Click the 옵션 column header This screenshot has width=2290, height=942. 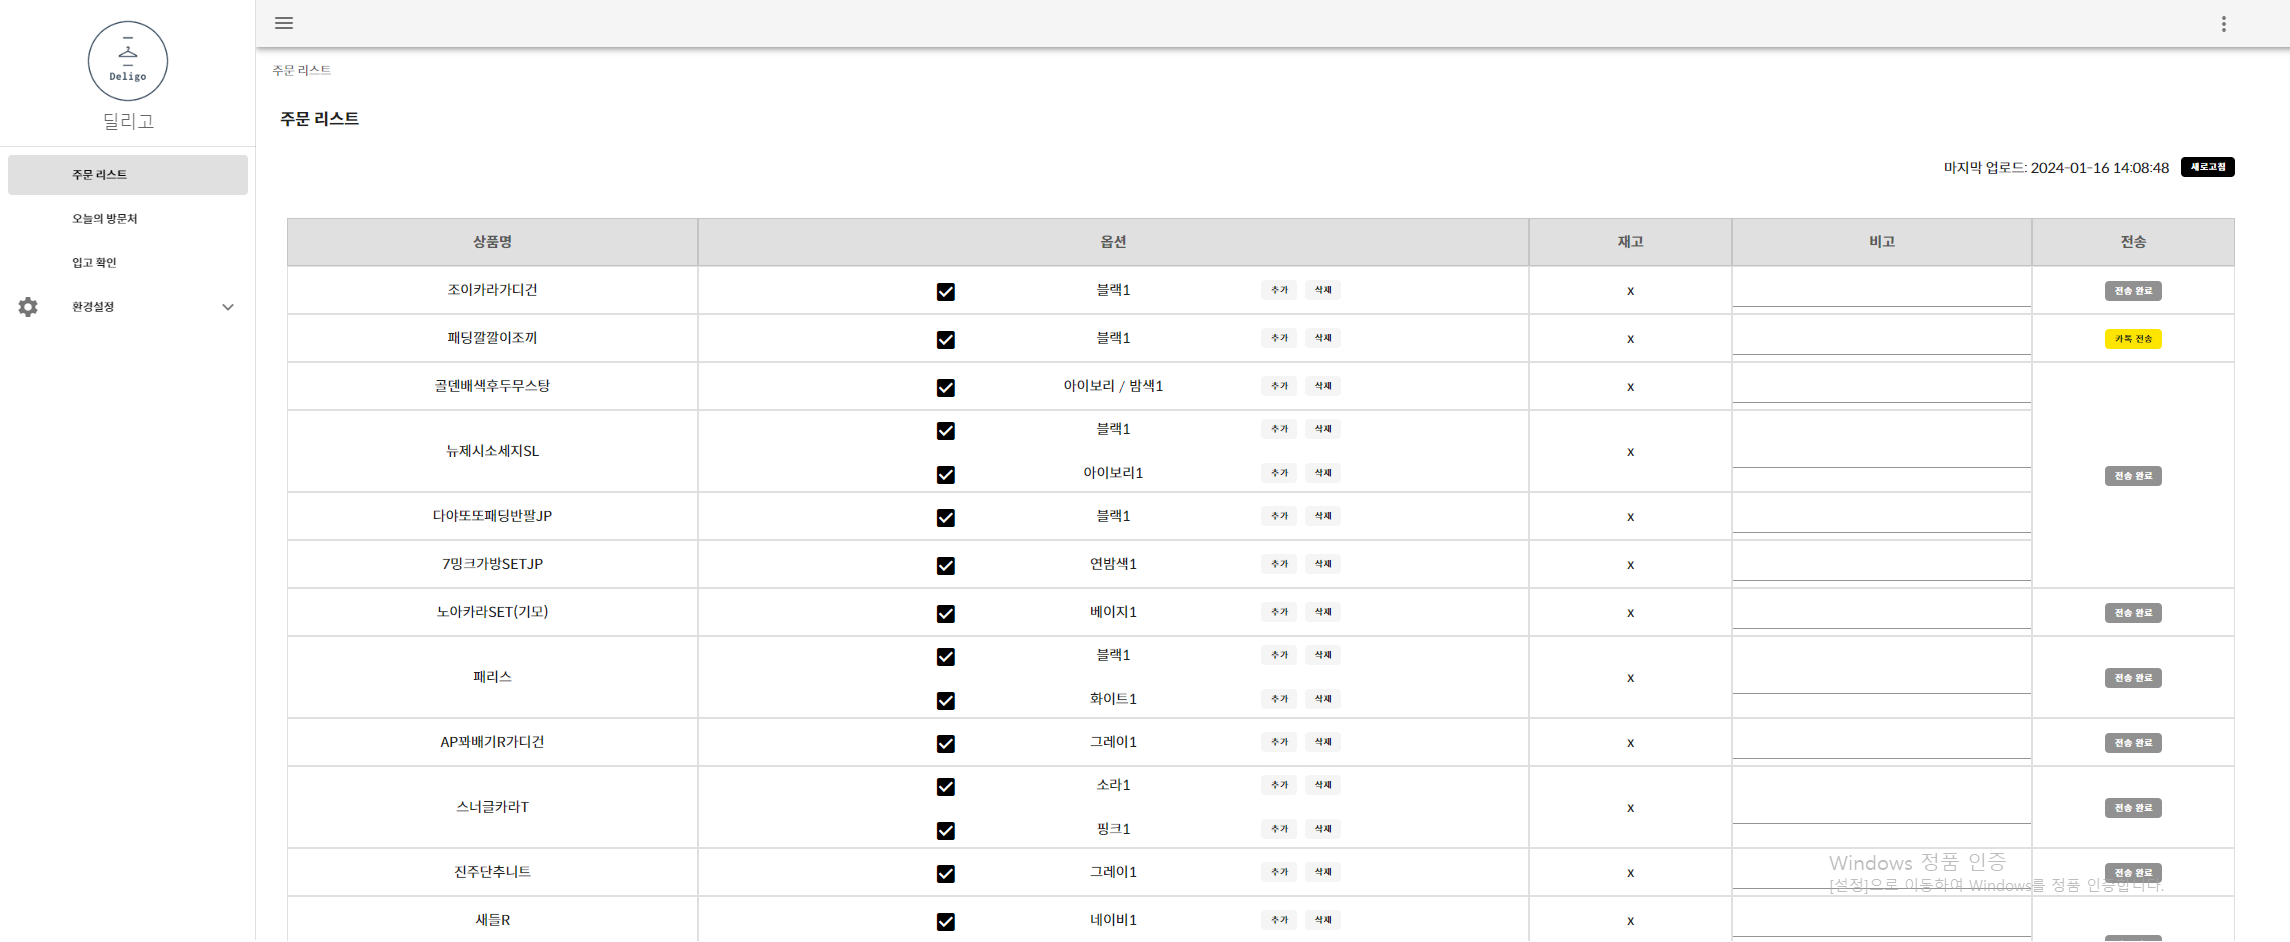pyautogui.click(x=1113, y=242)
